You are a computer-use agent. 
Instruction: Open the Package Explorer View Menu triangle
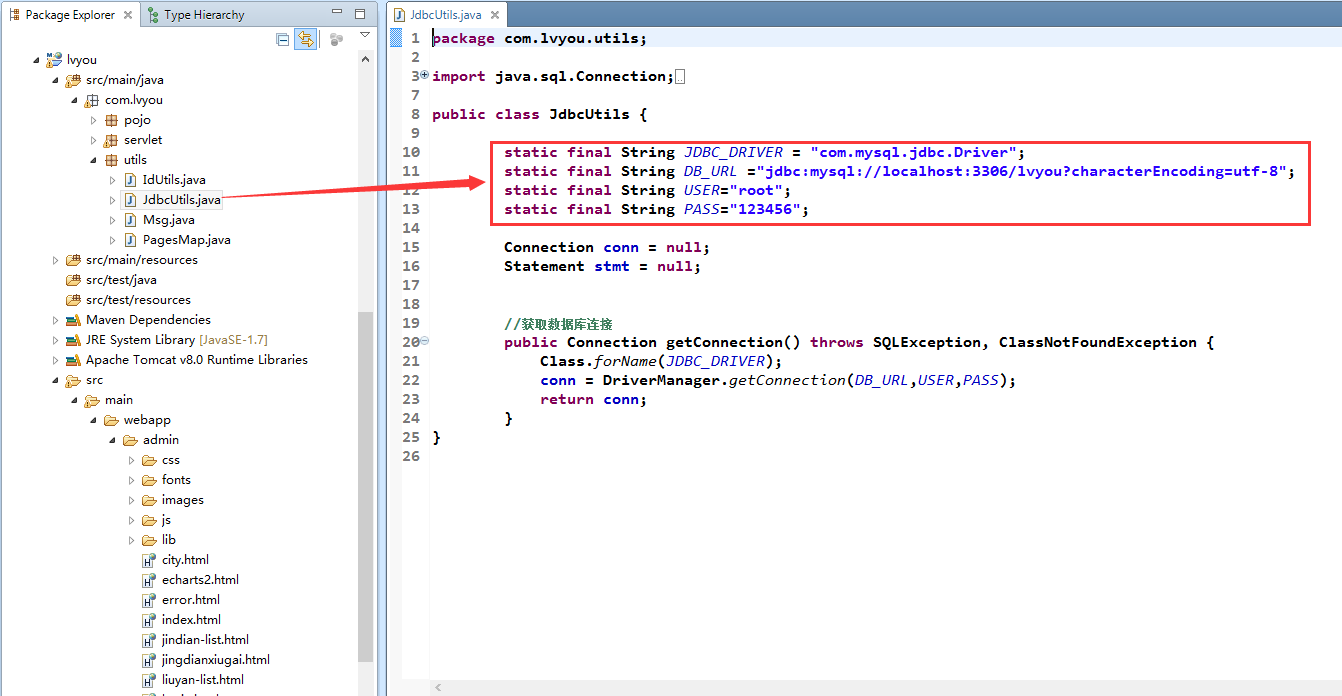click(x=365, y=35)
